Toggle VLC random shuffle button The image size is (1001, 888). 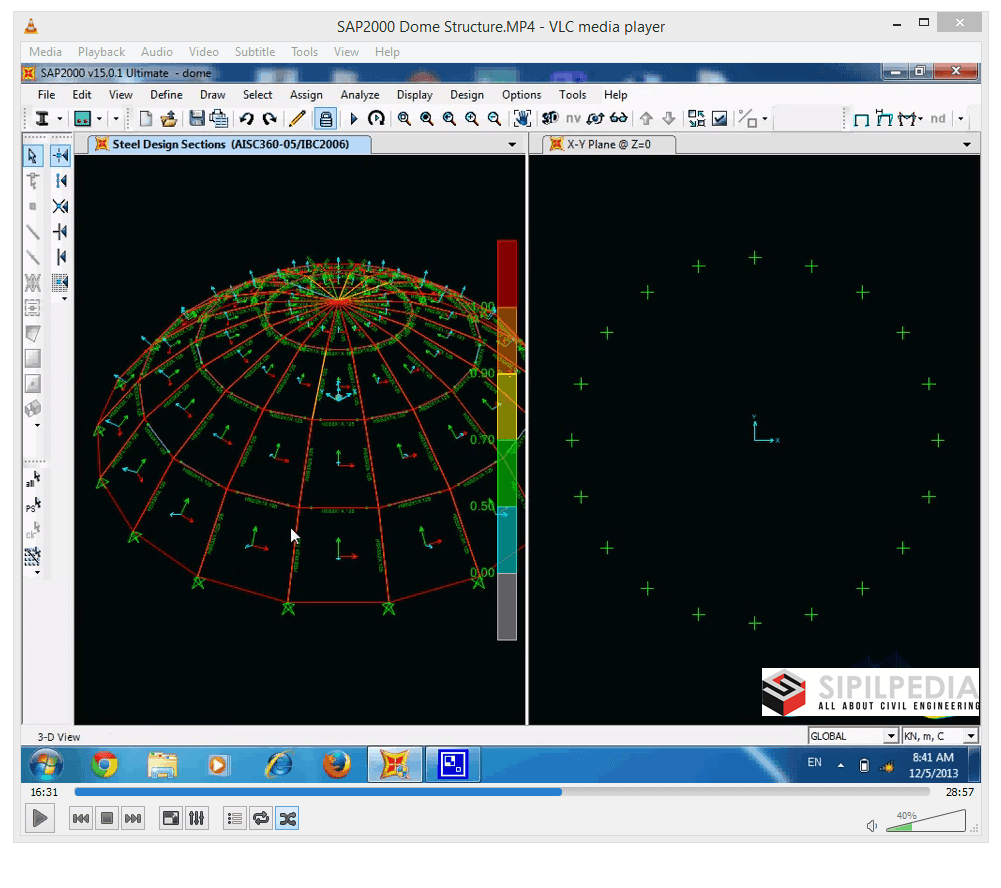[x=288, y=818]
